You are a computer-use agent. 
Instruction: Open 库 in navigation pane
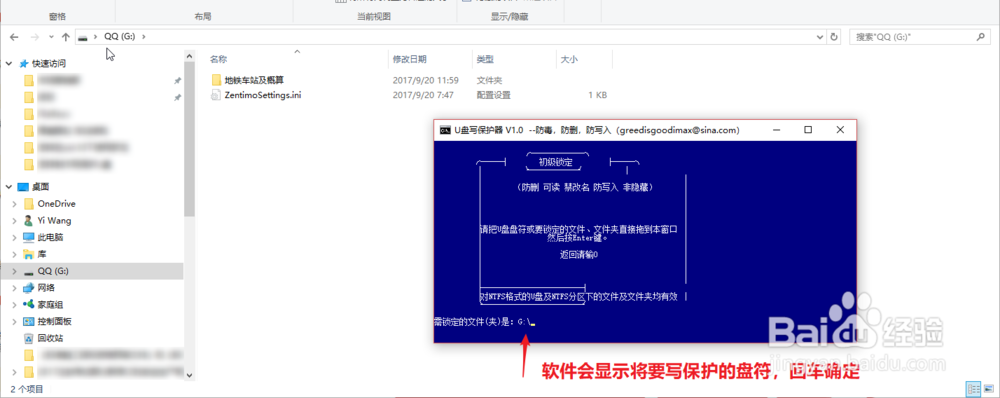click(41, 254)
